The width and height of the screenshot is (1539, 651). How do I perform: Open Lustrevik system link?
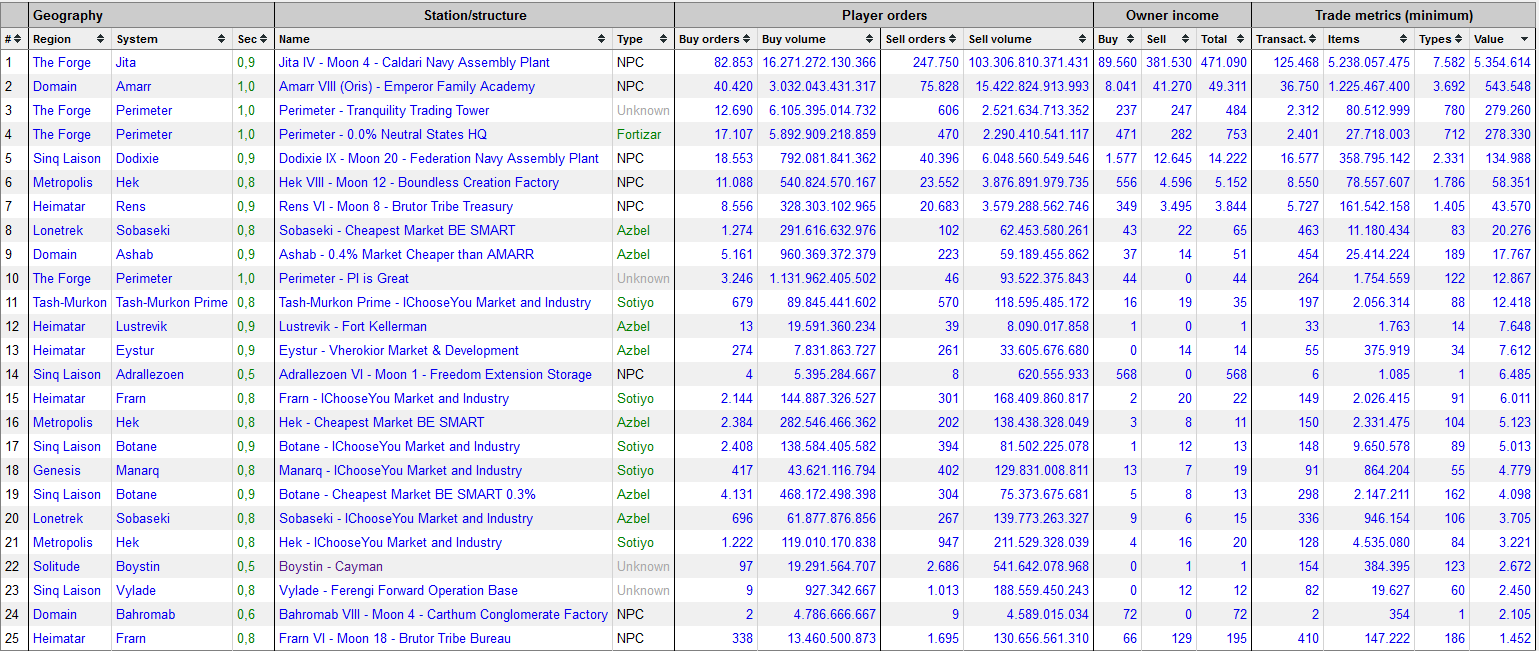(x=142, y=326)
